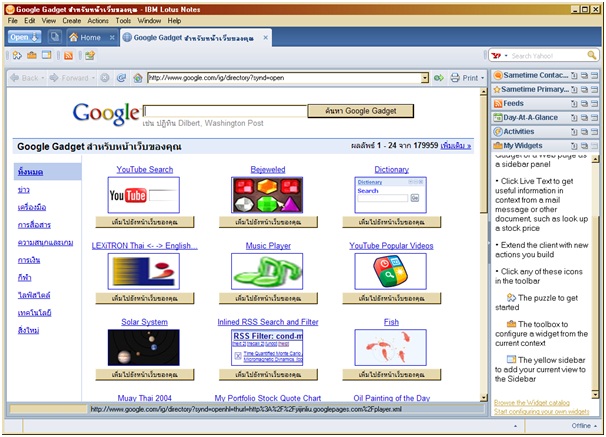Click the Forward navigation button

tap(69, 78)
